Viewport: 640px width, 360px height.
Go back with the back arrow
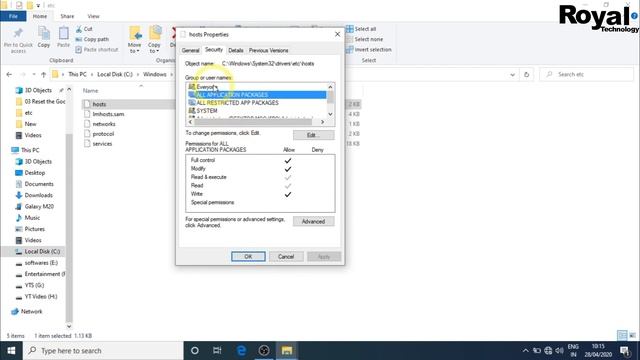[9, 74]
